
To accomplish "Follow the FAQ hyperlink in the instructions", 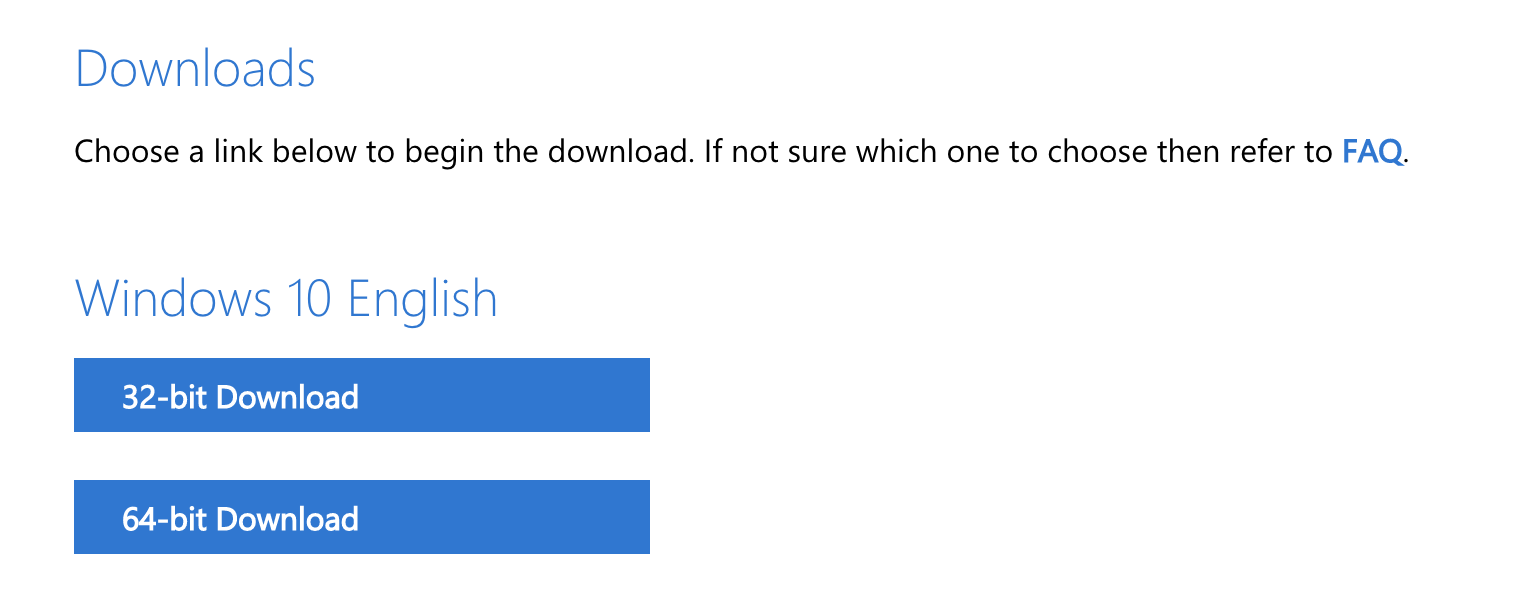I will tap(1372, 152).
